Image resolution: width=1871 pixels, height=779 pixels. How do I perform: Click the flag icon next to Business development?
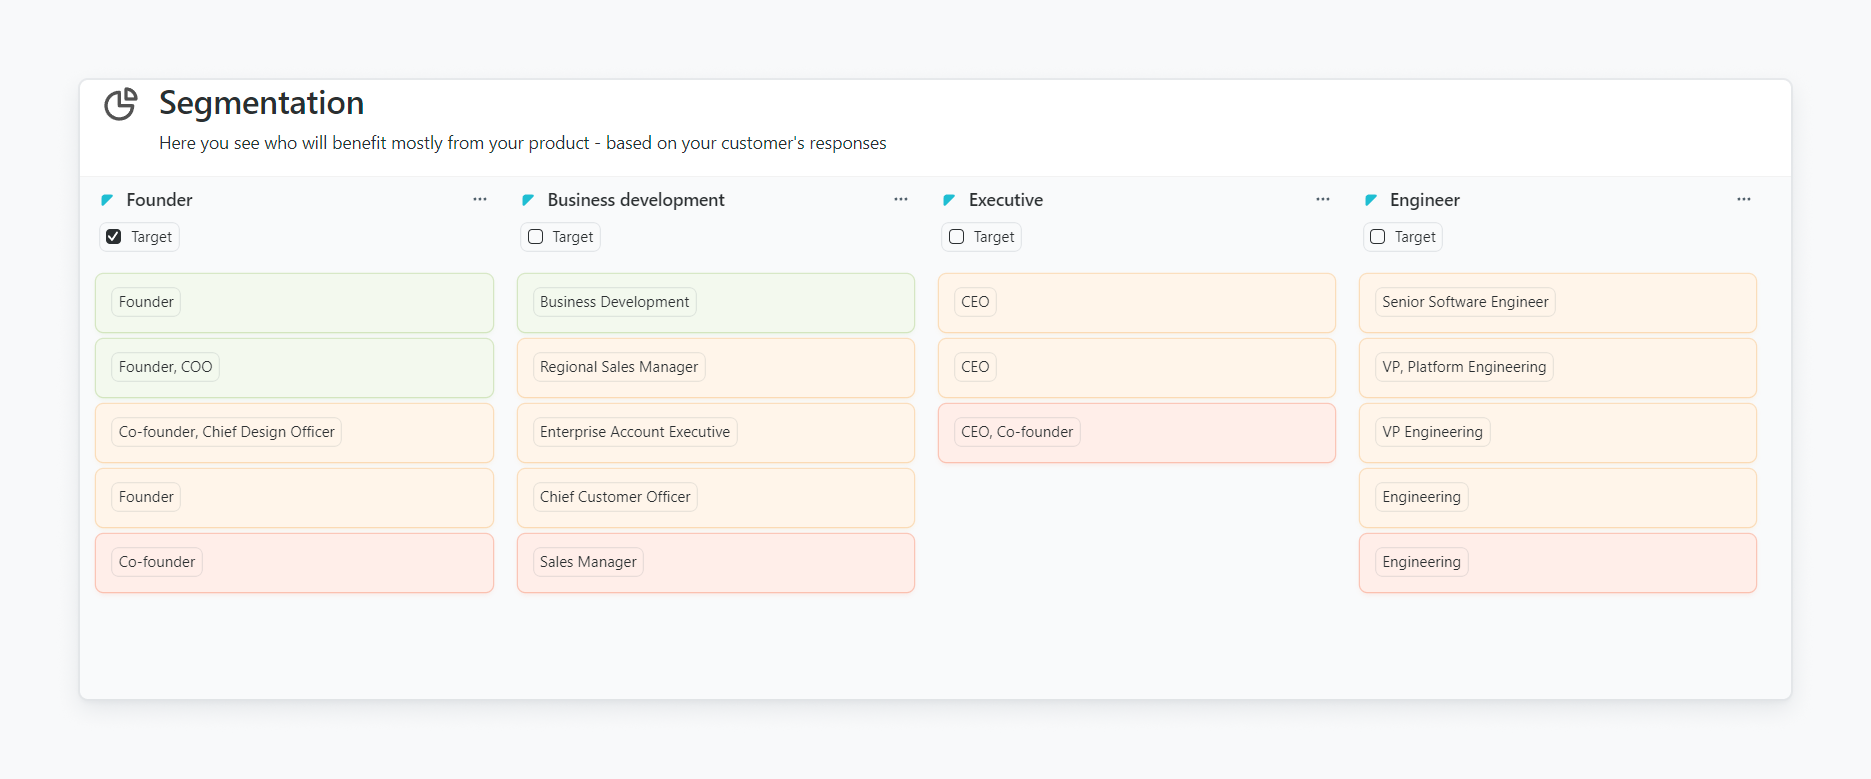[528, 200]
